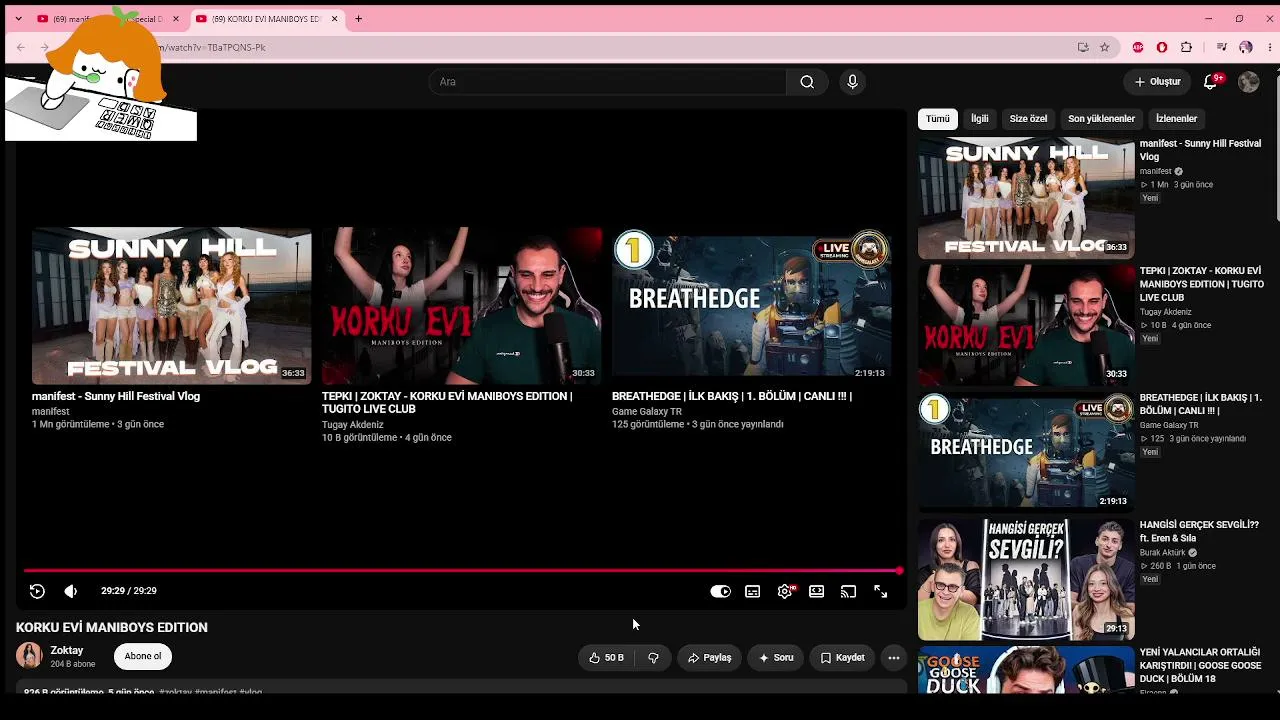Toggle the autoplay switch in player
This screenshot has width=1280, height=720.
point(720,591)
